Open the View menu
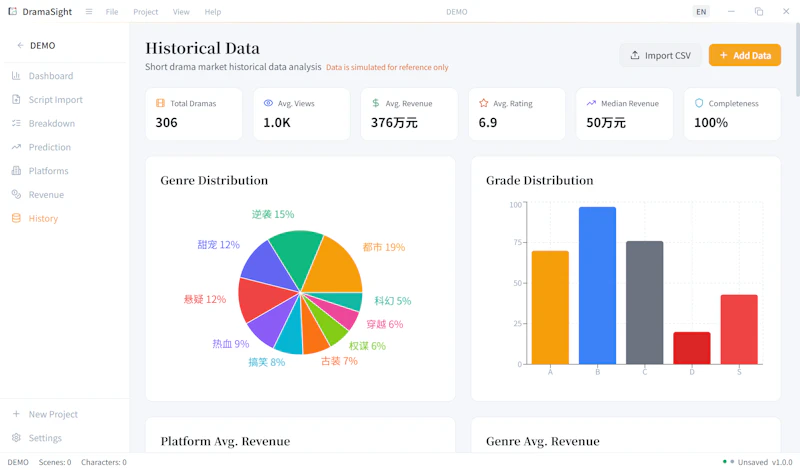 click(181, 12)
